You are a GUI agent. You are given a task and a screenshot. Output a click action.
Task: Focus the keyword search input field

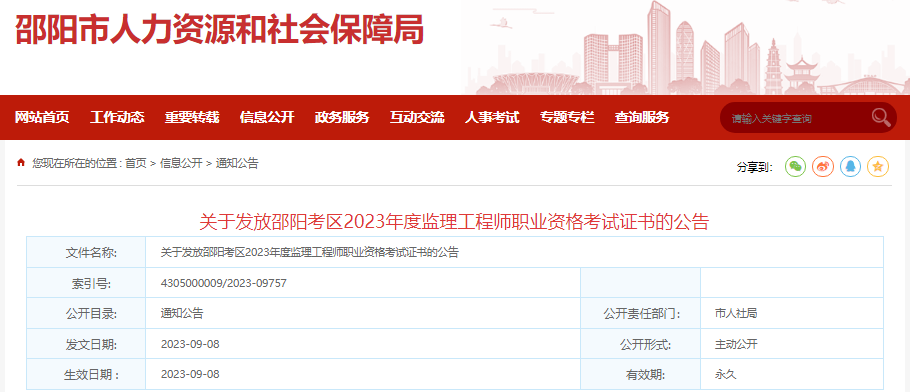point(798,118)
